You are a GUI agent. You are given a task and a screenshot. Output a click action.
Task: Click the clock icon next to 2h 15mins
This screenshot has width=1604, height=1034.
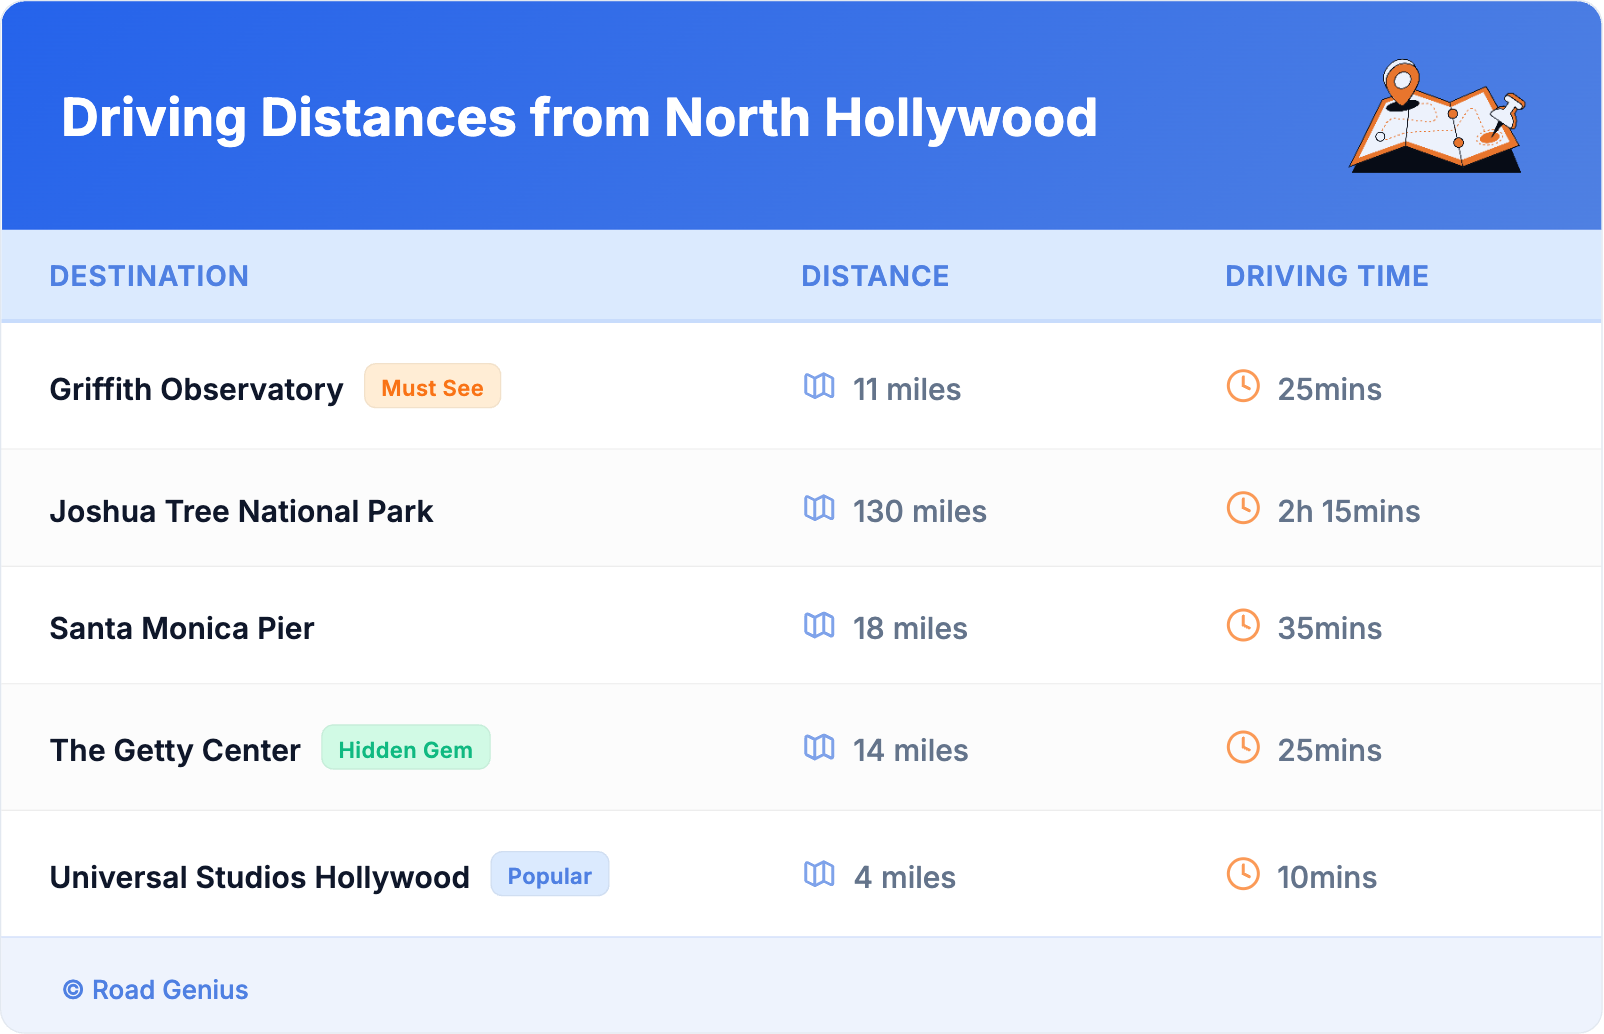1243,508
